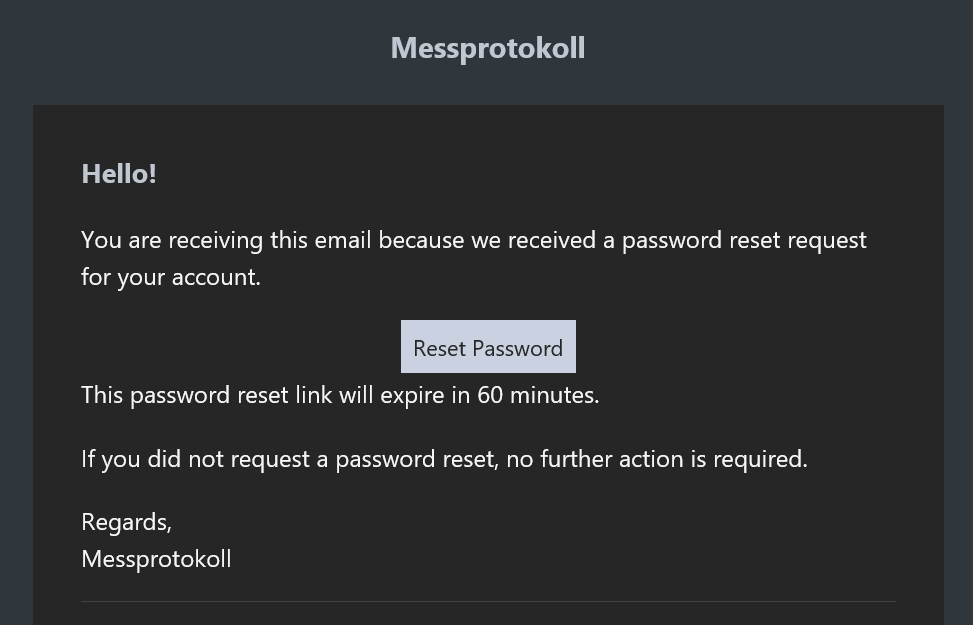Click the phrase "password reset request"

click(744, 240)
